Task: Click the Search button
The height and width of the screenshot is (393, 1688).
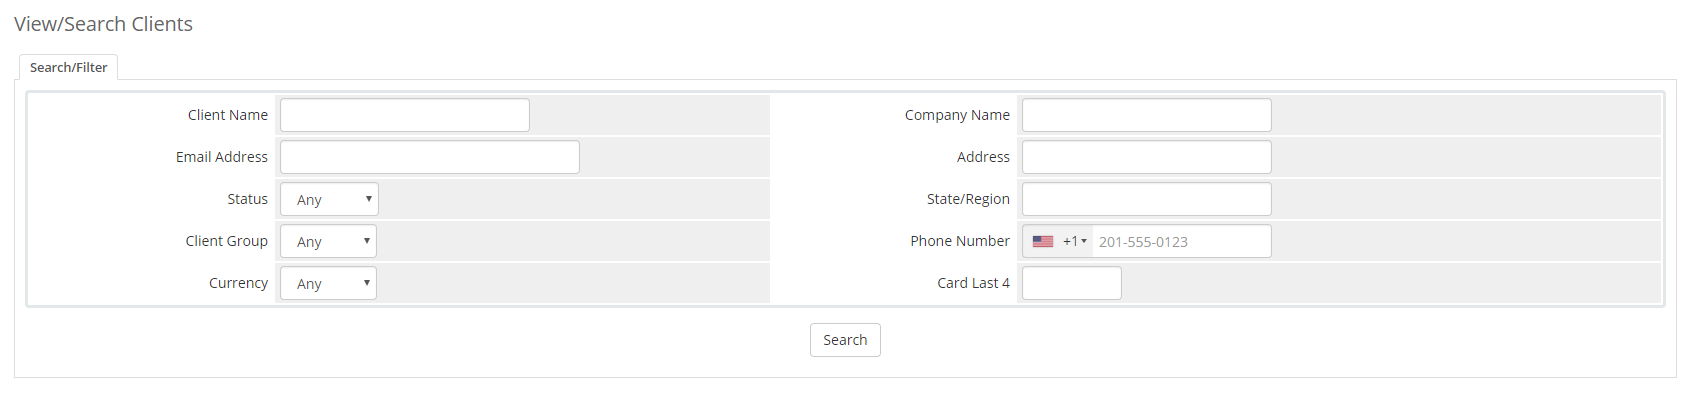Action: coord(845,340)
